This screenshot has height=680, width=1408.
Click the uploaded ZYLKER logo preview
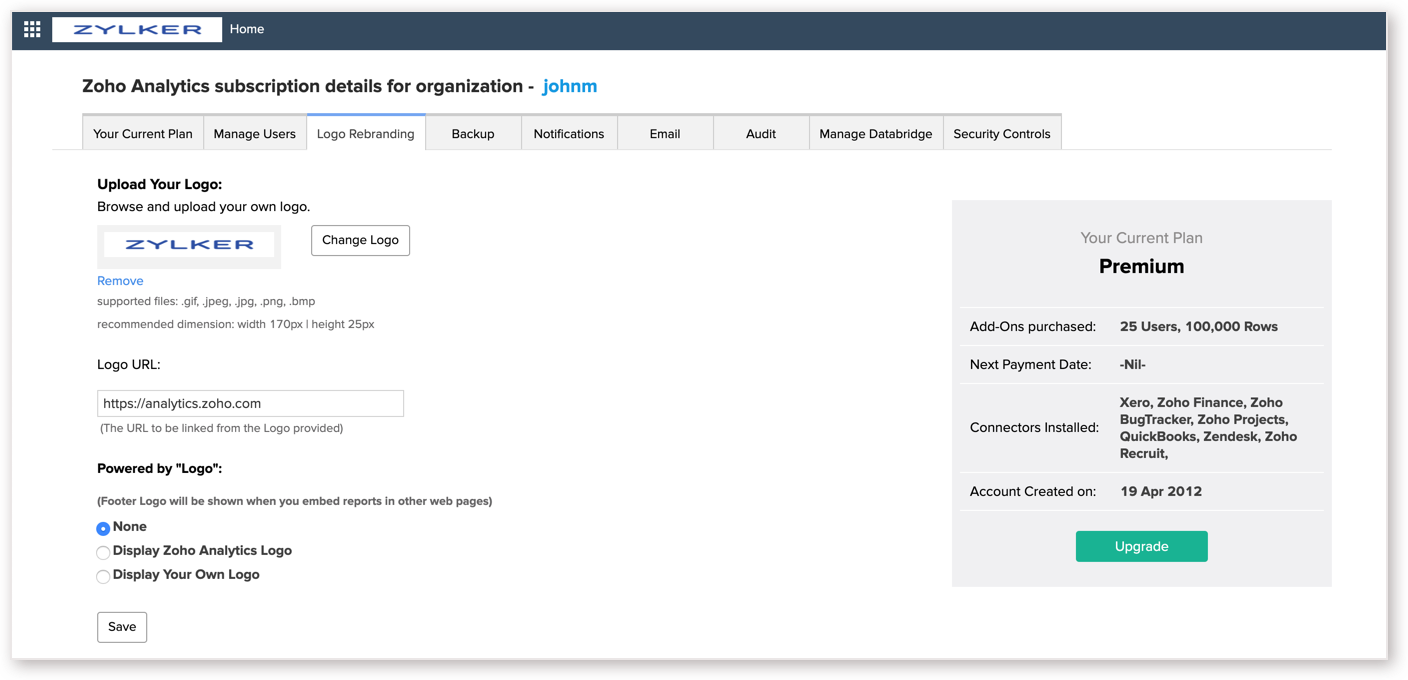click(x=189, y=245)
